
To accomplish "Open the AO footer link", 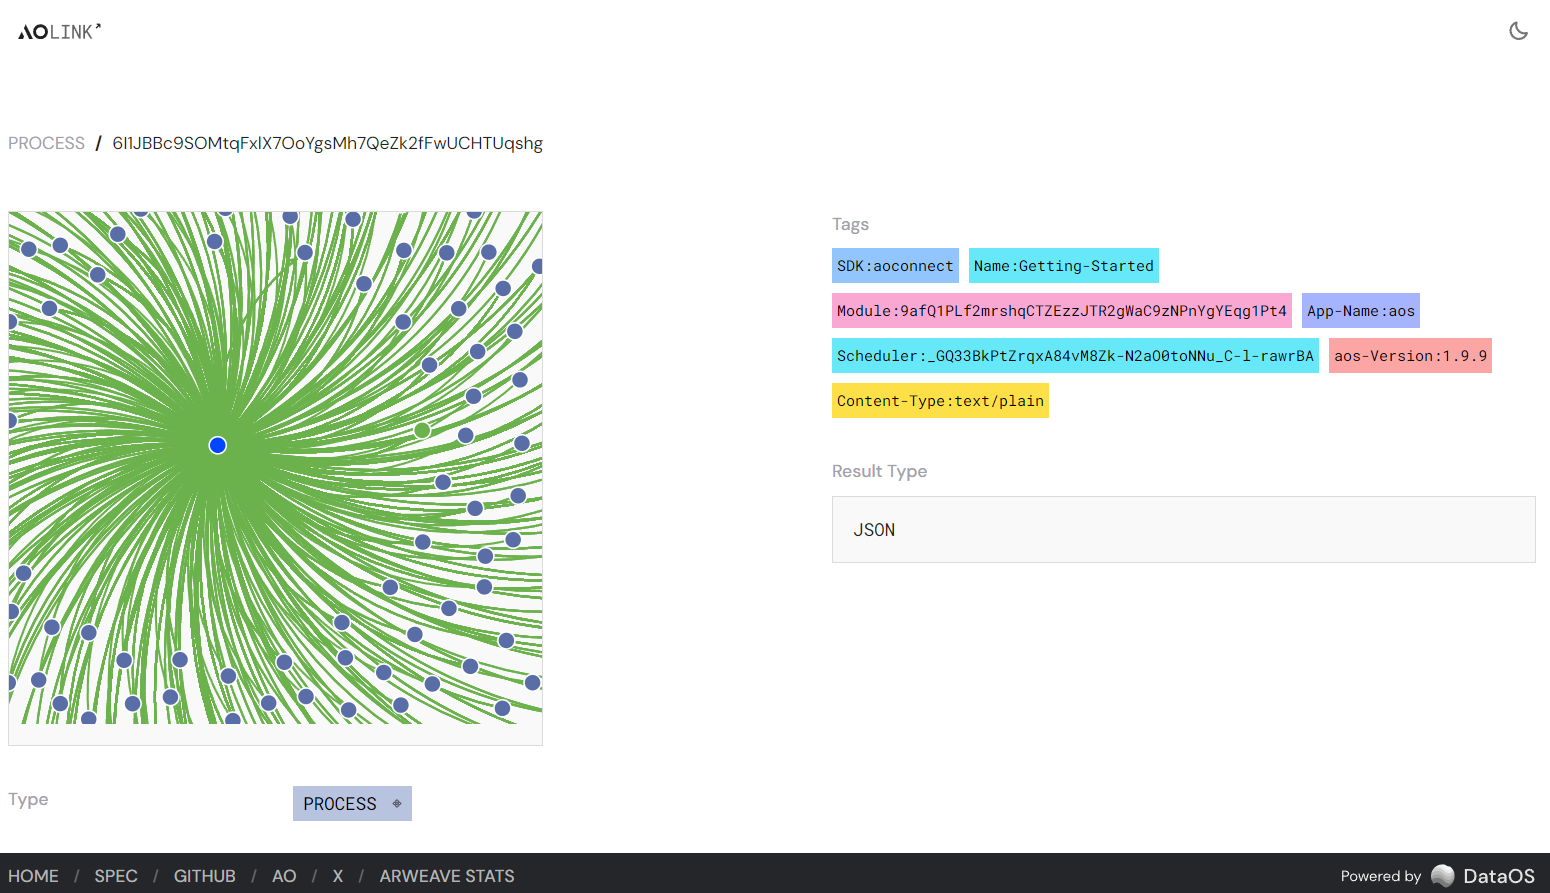I will click(284, 876).
